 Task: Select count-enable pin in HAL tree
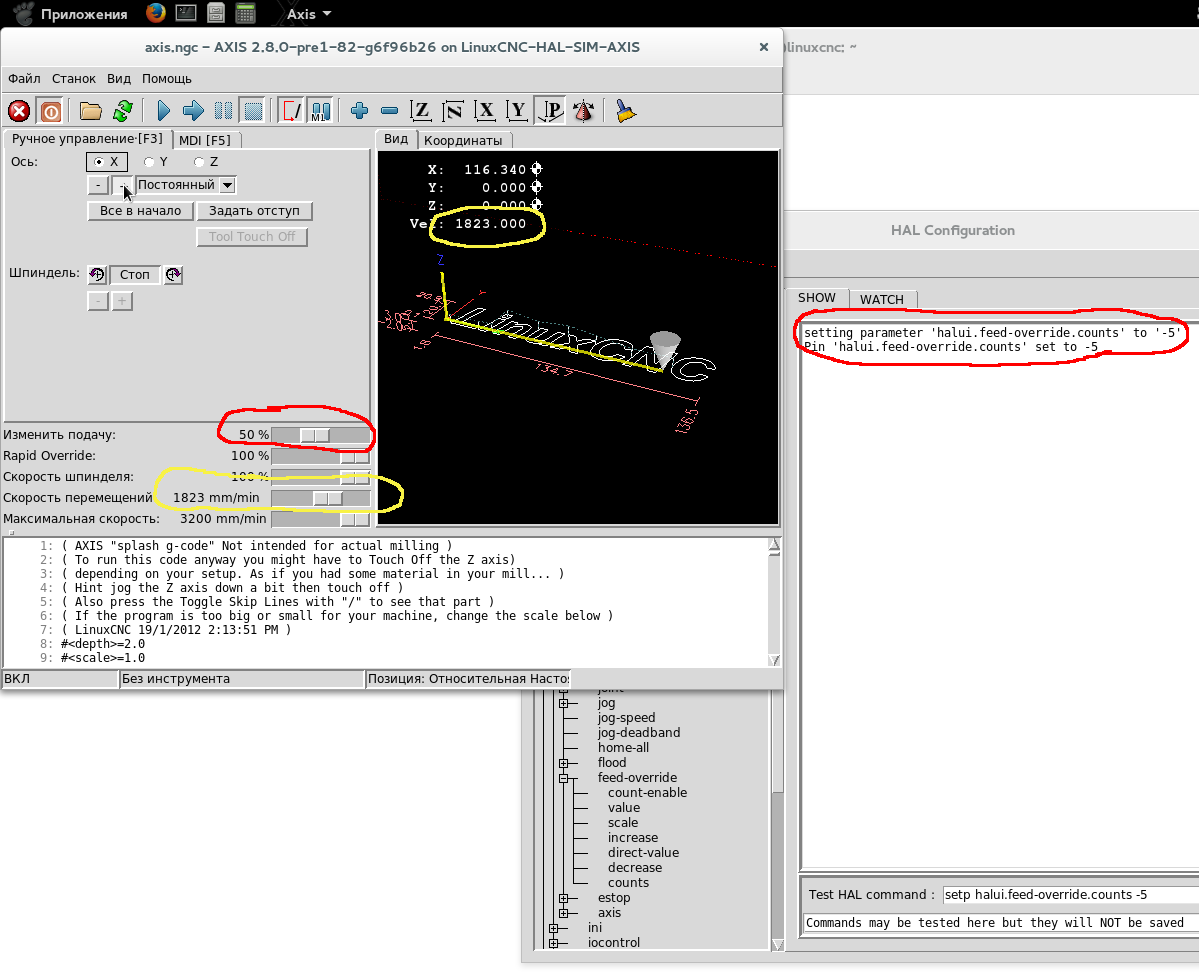click(648, 793)
